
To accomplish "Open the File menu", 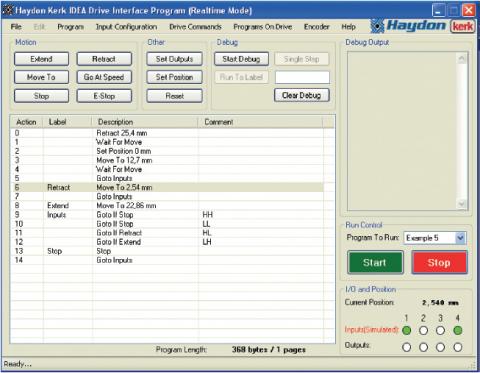I will click(16, 27).
